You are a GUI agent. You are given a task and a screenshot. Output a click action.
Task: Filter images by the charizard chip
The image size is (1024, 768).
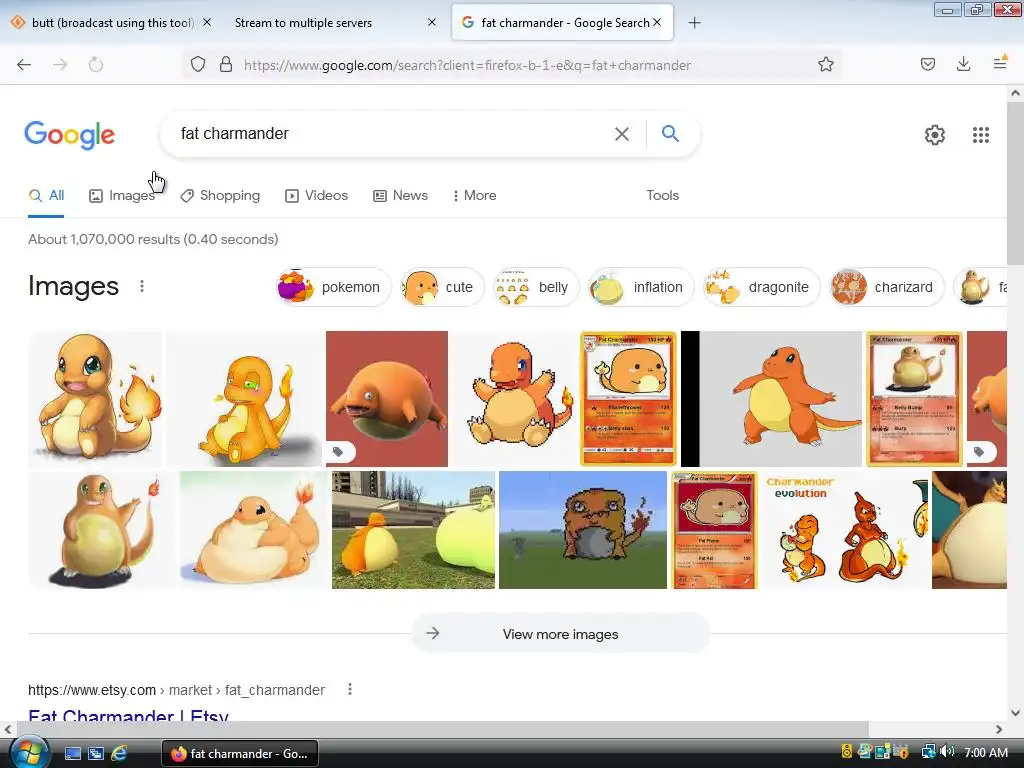coord(886,287)
